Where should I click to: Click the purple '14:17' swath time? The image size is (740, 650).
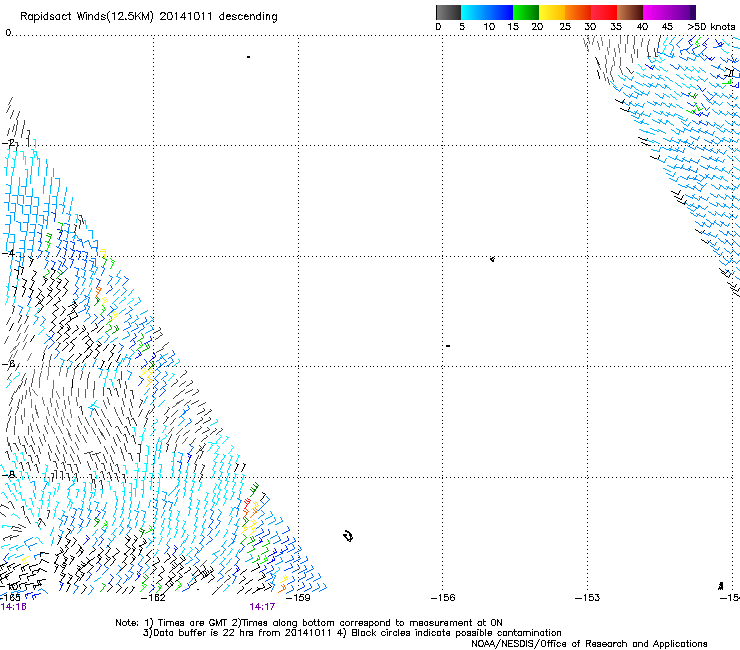(262, 607)
